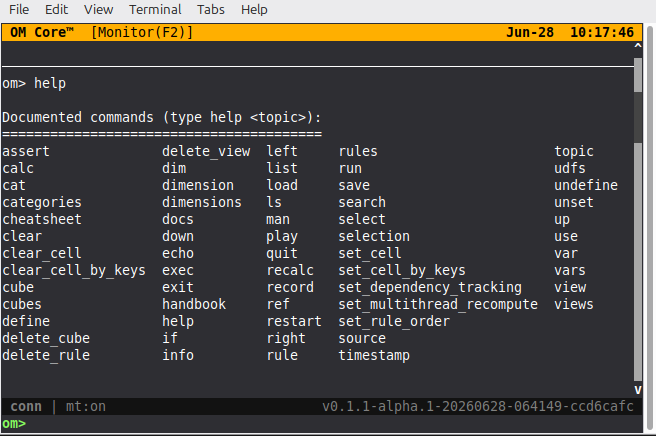Viewport: 656px width, 436px height.
Task: Click the 'delete_rule' command
Action: pyautogui.click(x=46, y=355)
